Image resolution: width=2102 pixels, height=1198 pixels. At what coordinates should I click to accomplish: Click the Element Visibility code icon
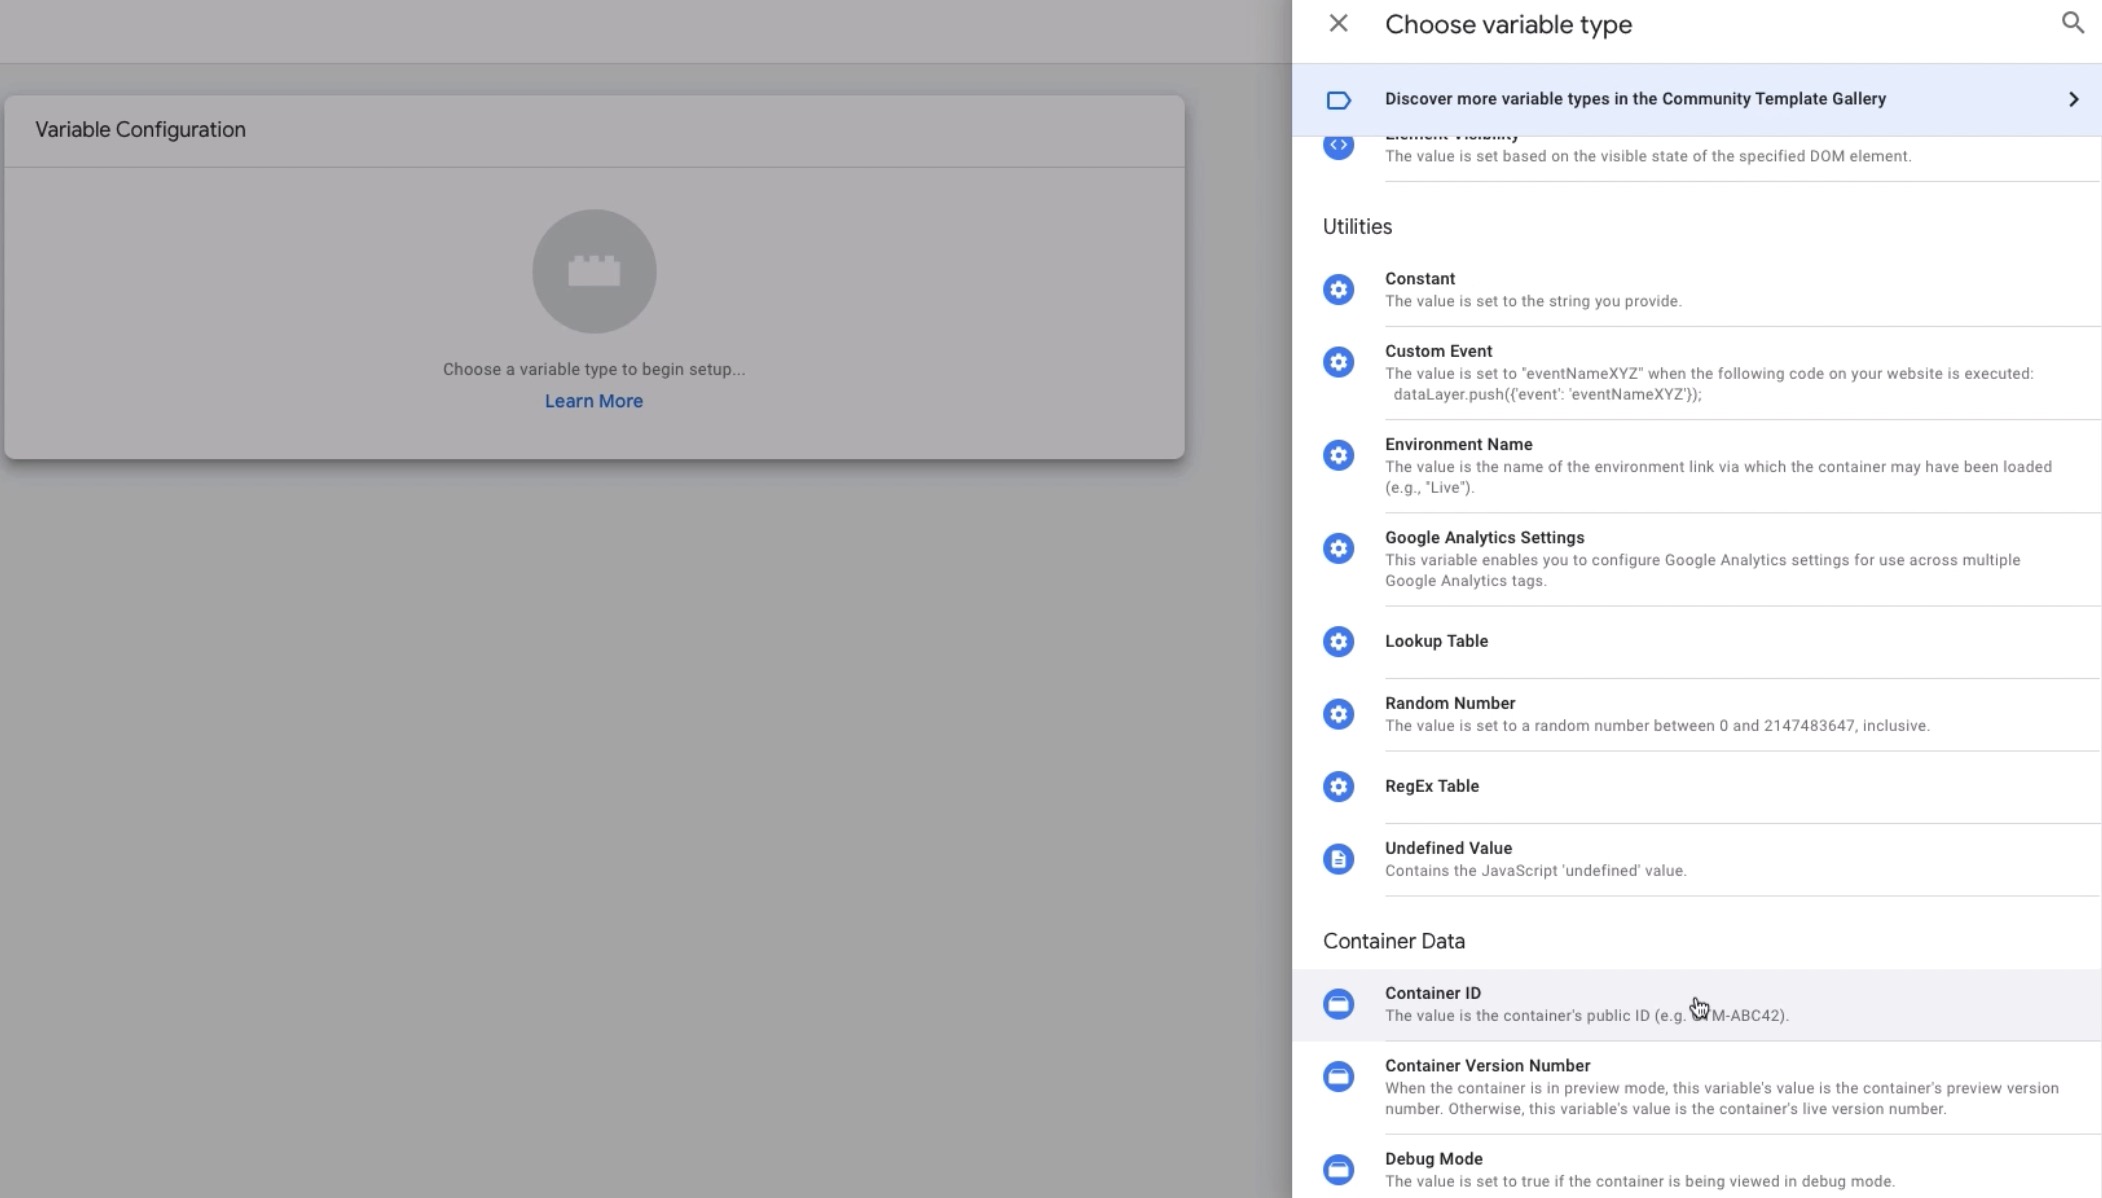click(1338, 146)
